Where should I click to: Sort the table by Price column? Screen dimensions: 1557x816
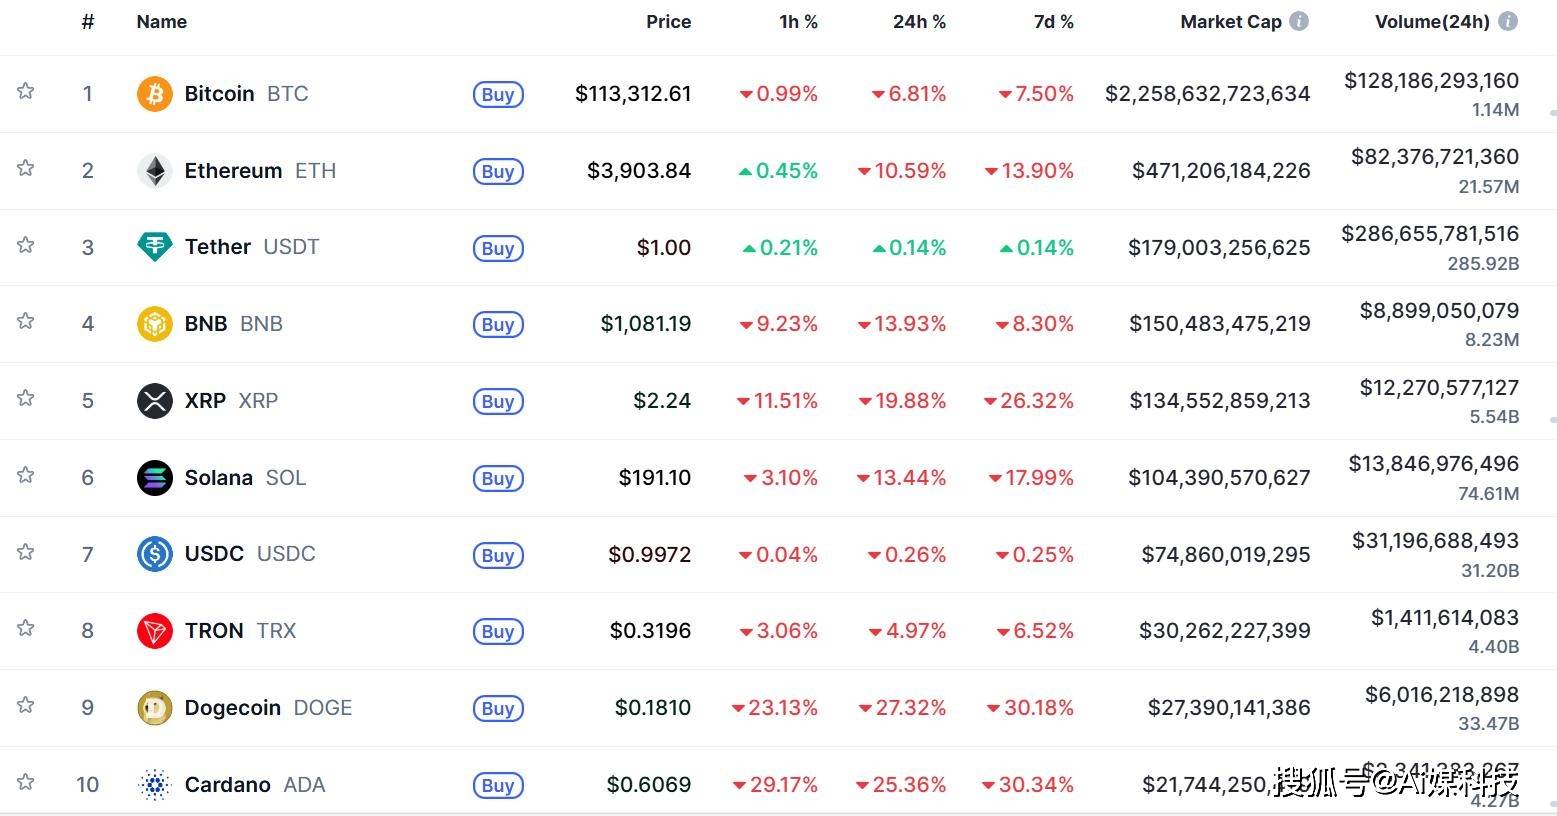668,21
